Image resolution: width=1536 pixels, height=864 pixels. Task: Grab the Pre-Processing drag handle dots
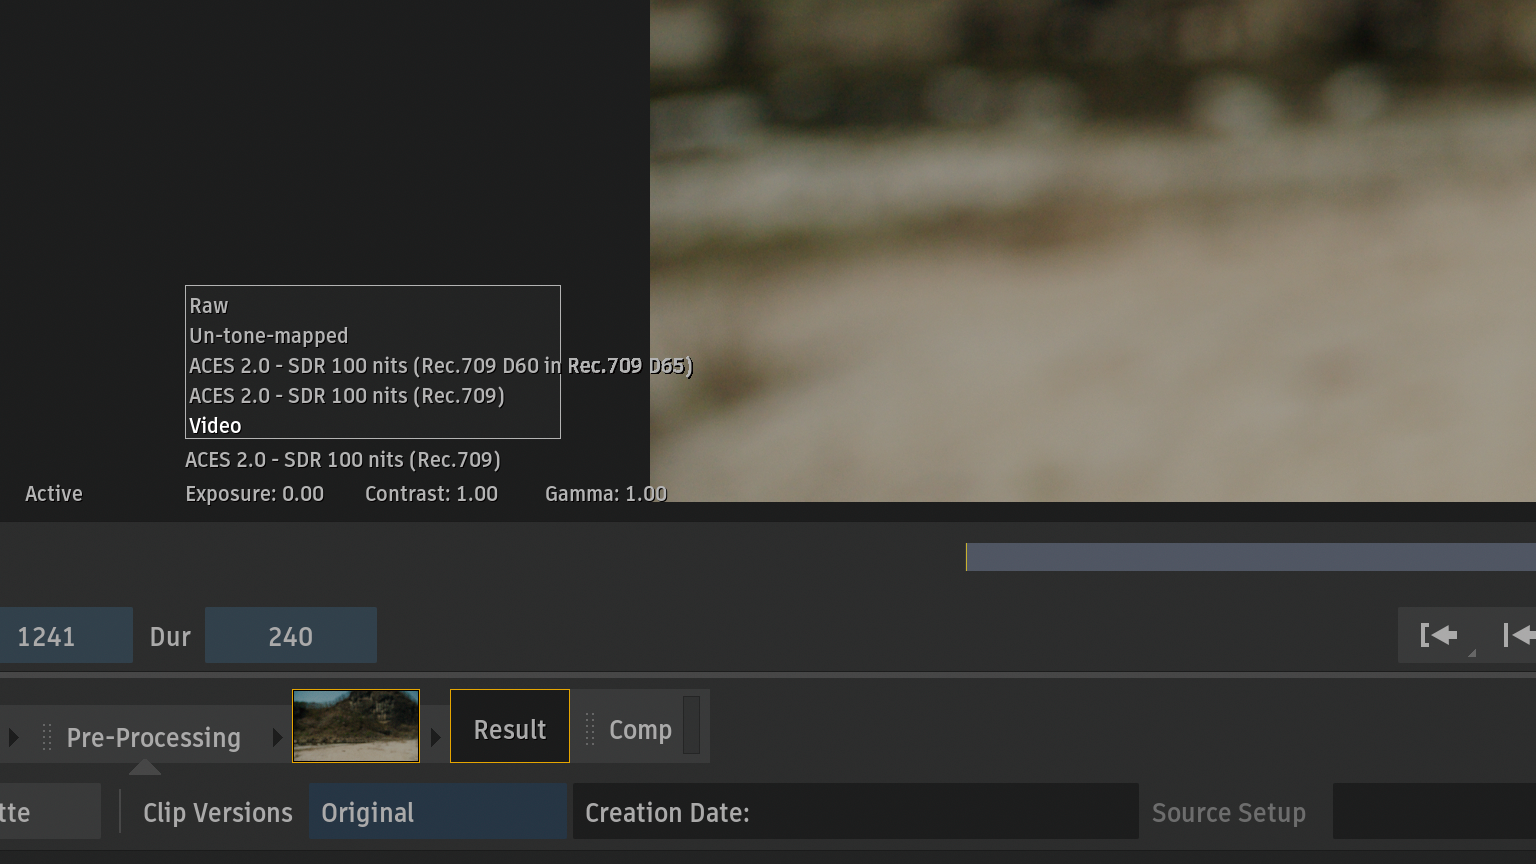pyautogui.click(x=47, y=737)
